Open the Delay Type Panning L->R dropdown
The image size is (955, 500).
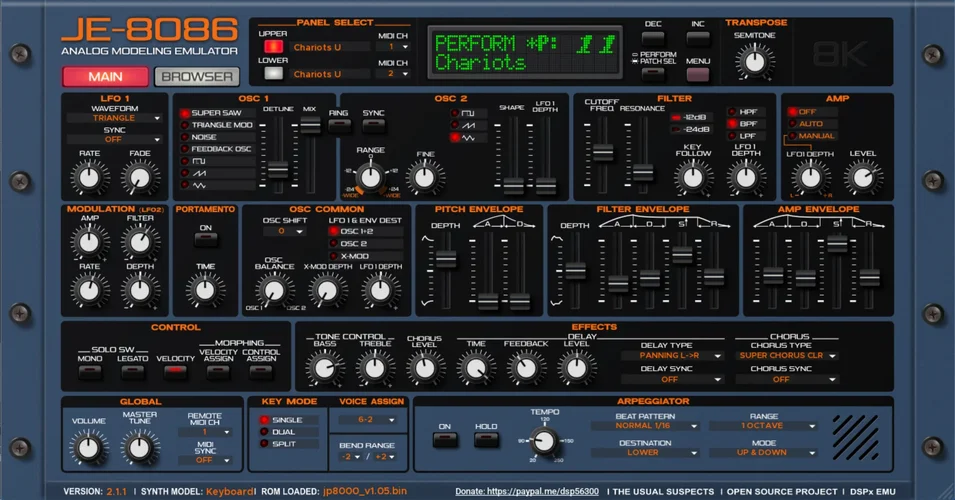(x=672, y=356)
